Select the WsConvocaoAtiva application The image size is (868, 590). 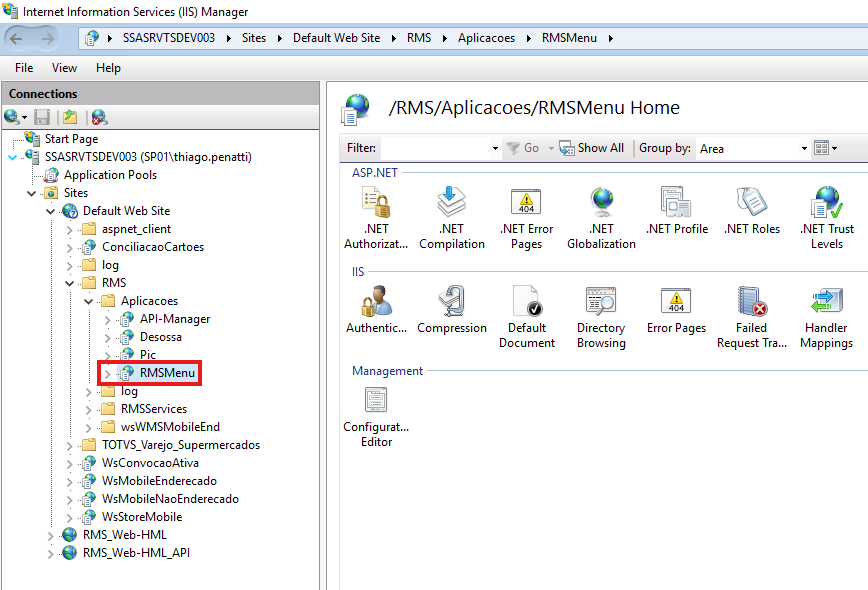pyautogui.click(x=150, y=463)
